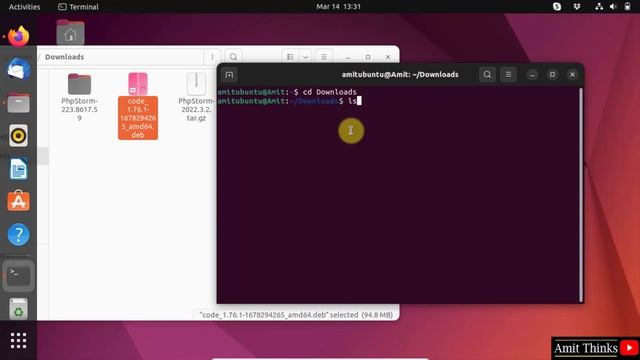Click the Dropbox tray icon

(x=577, y=7)
